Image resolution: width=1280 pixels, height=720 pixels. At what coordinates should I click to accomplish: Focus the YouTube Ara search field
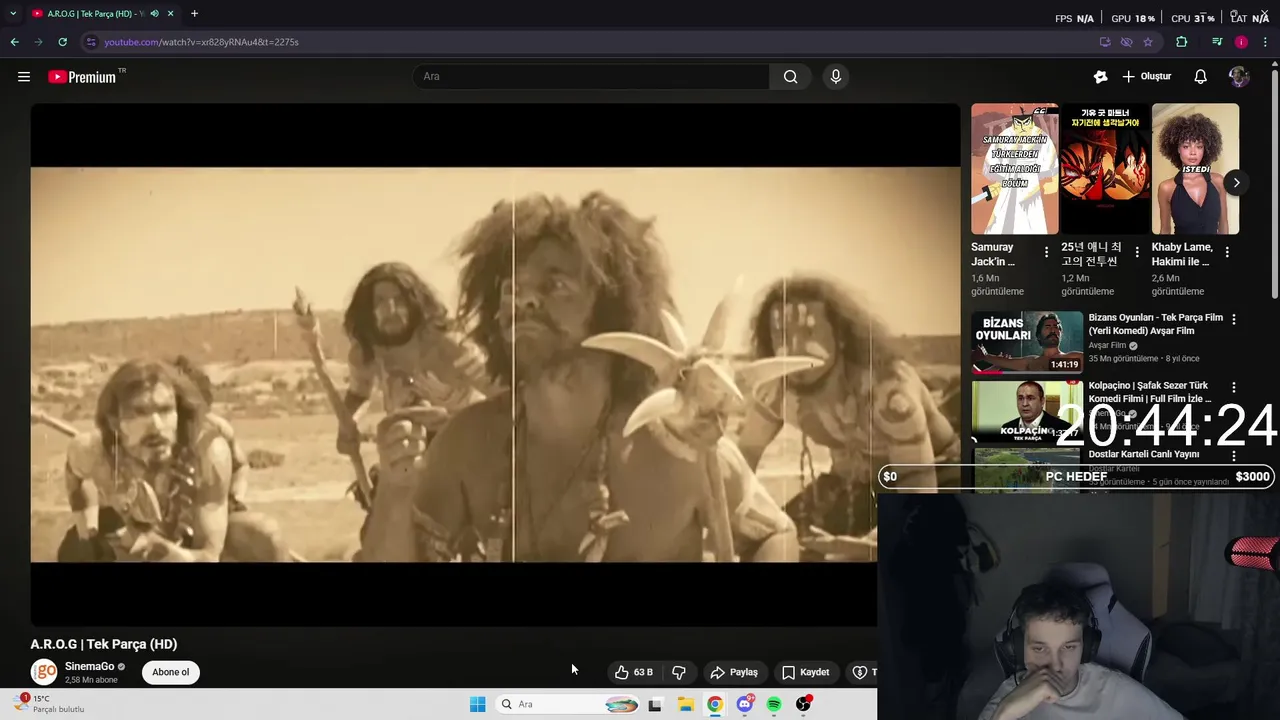pos(591,76)
